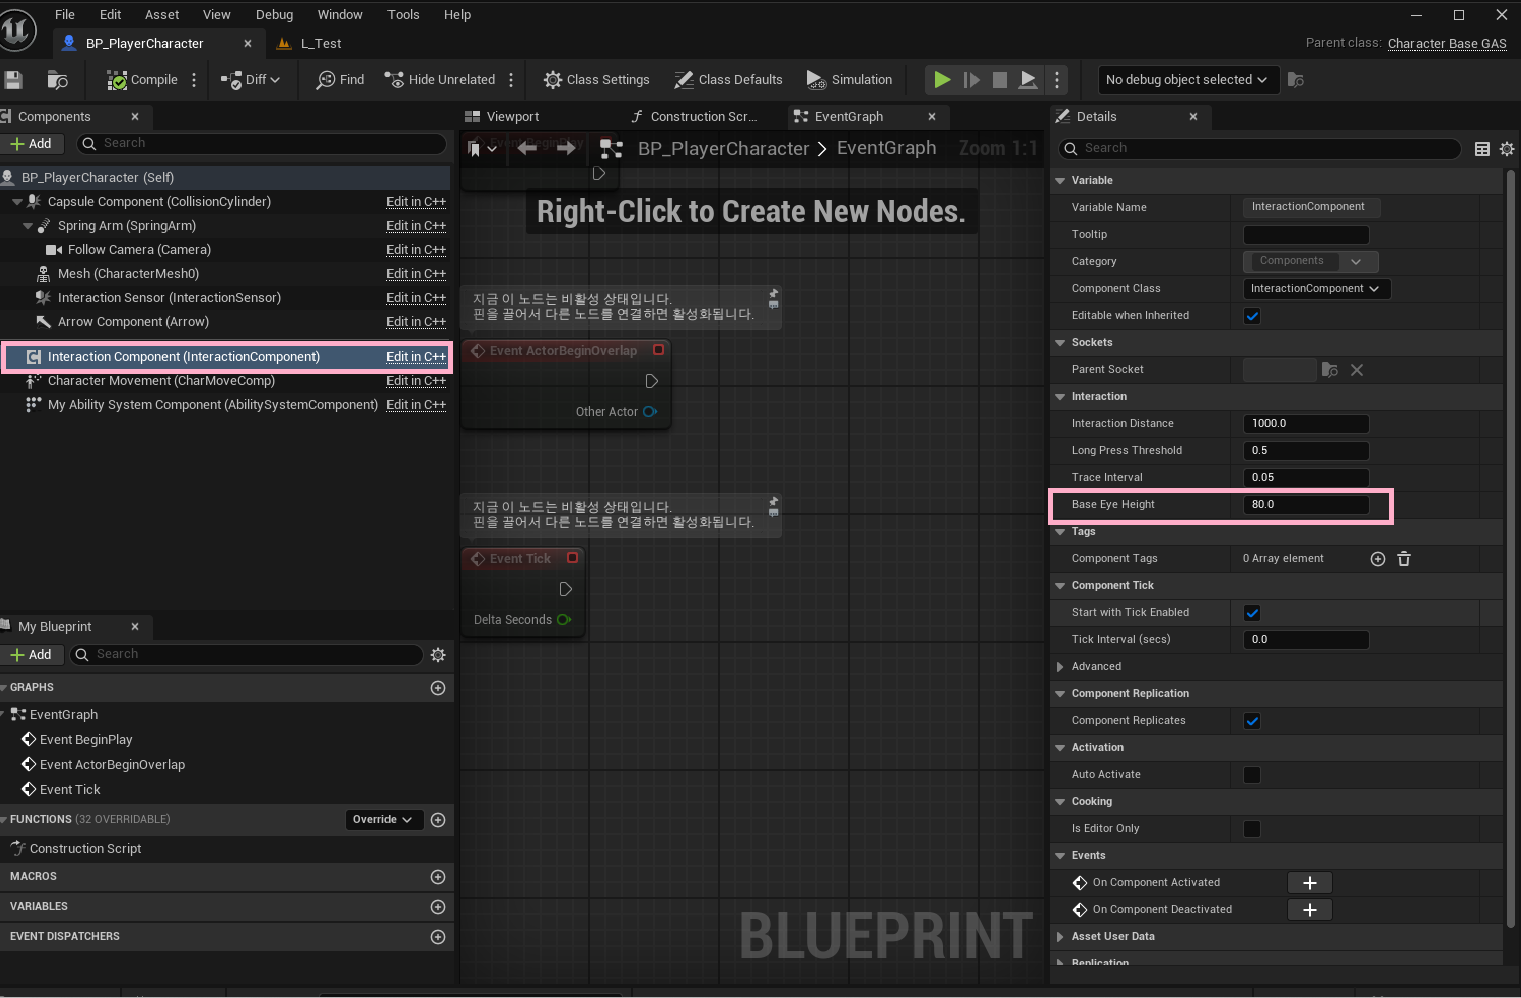Screen dimensions: 1521x998
Task: Open My Blueprint settings gear
Action: click(x=438, y=655)
